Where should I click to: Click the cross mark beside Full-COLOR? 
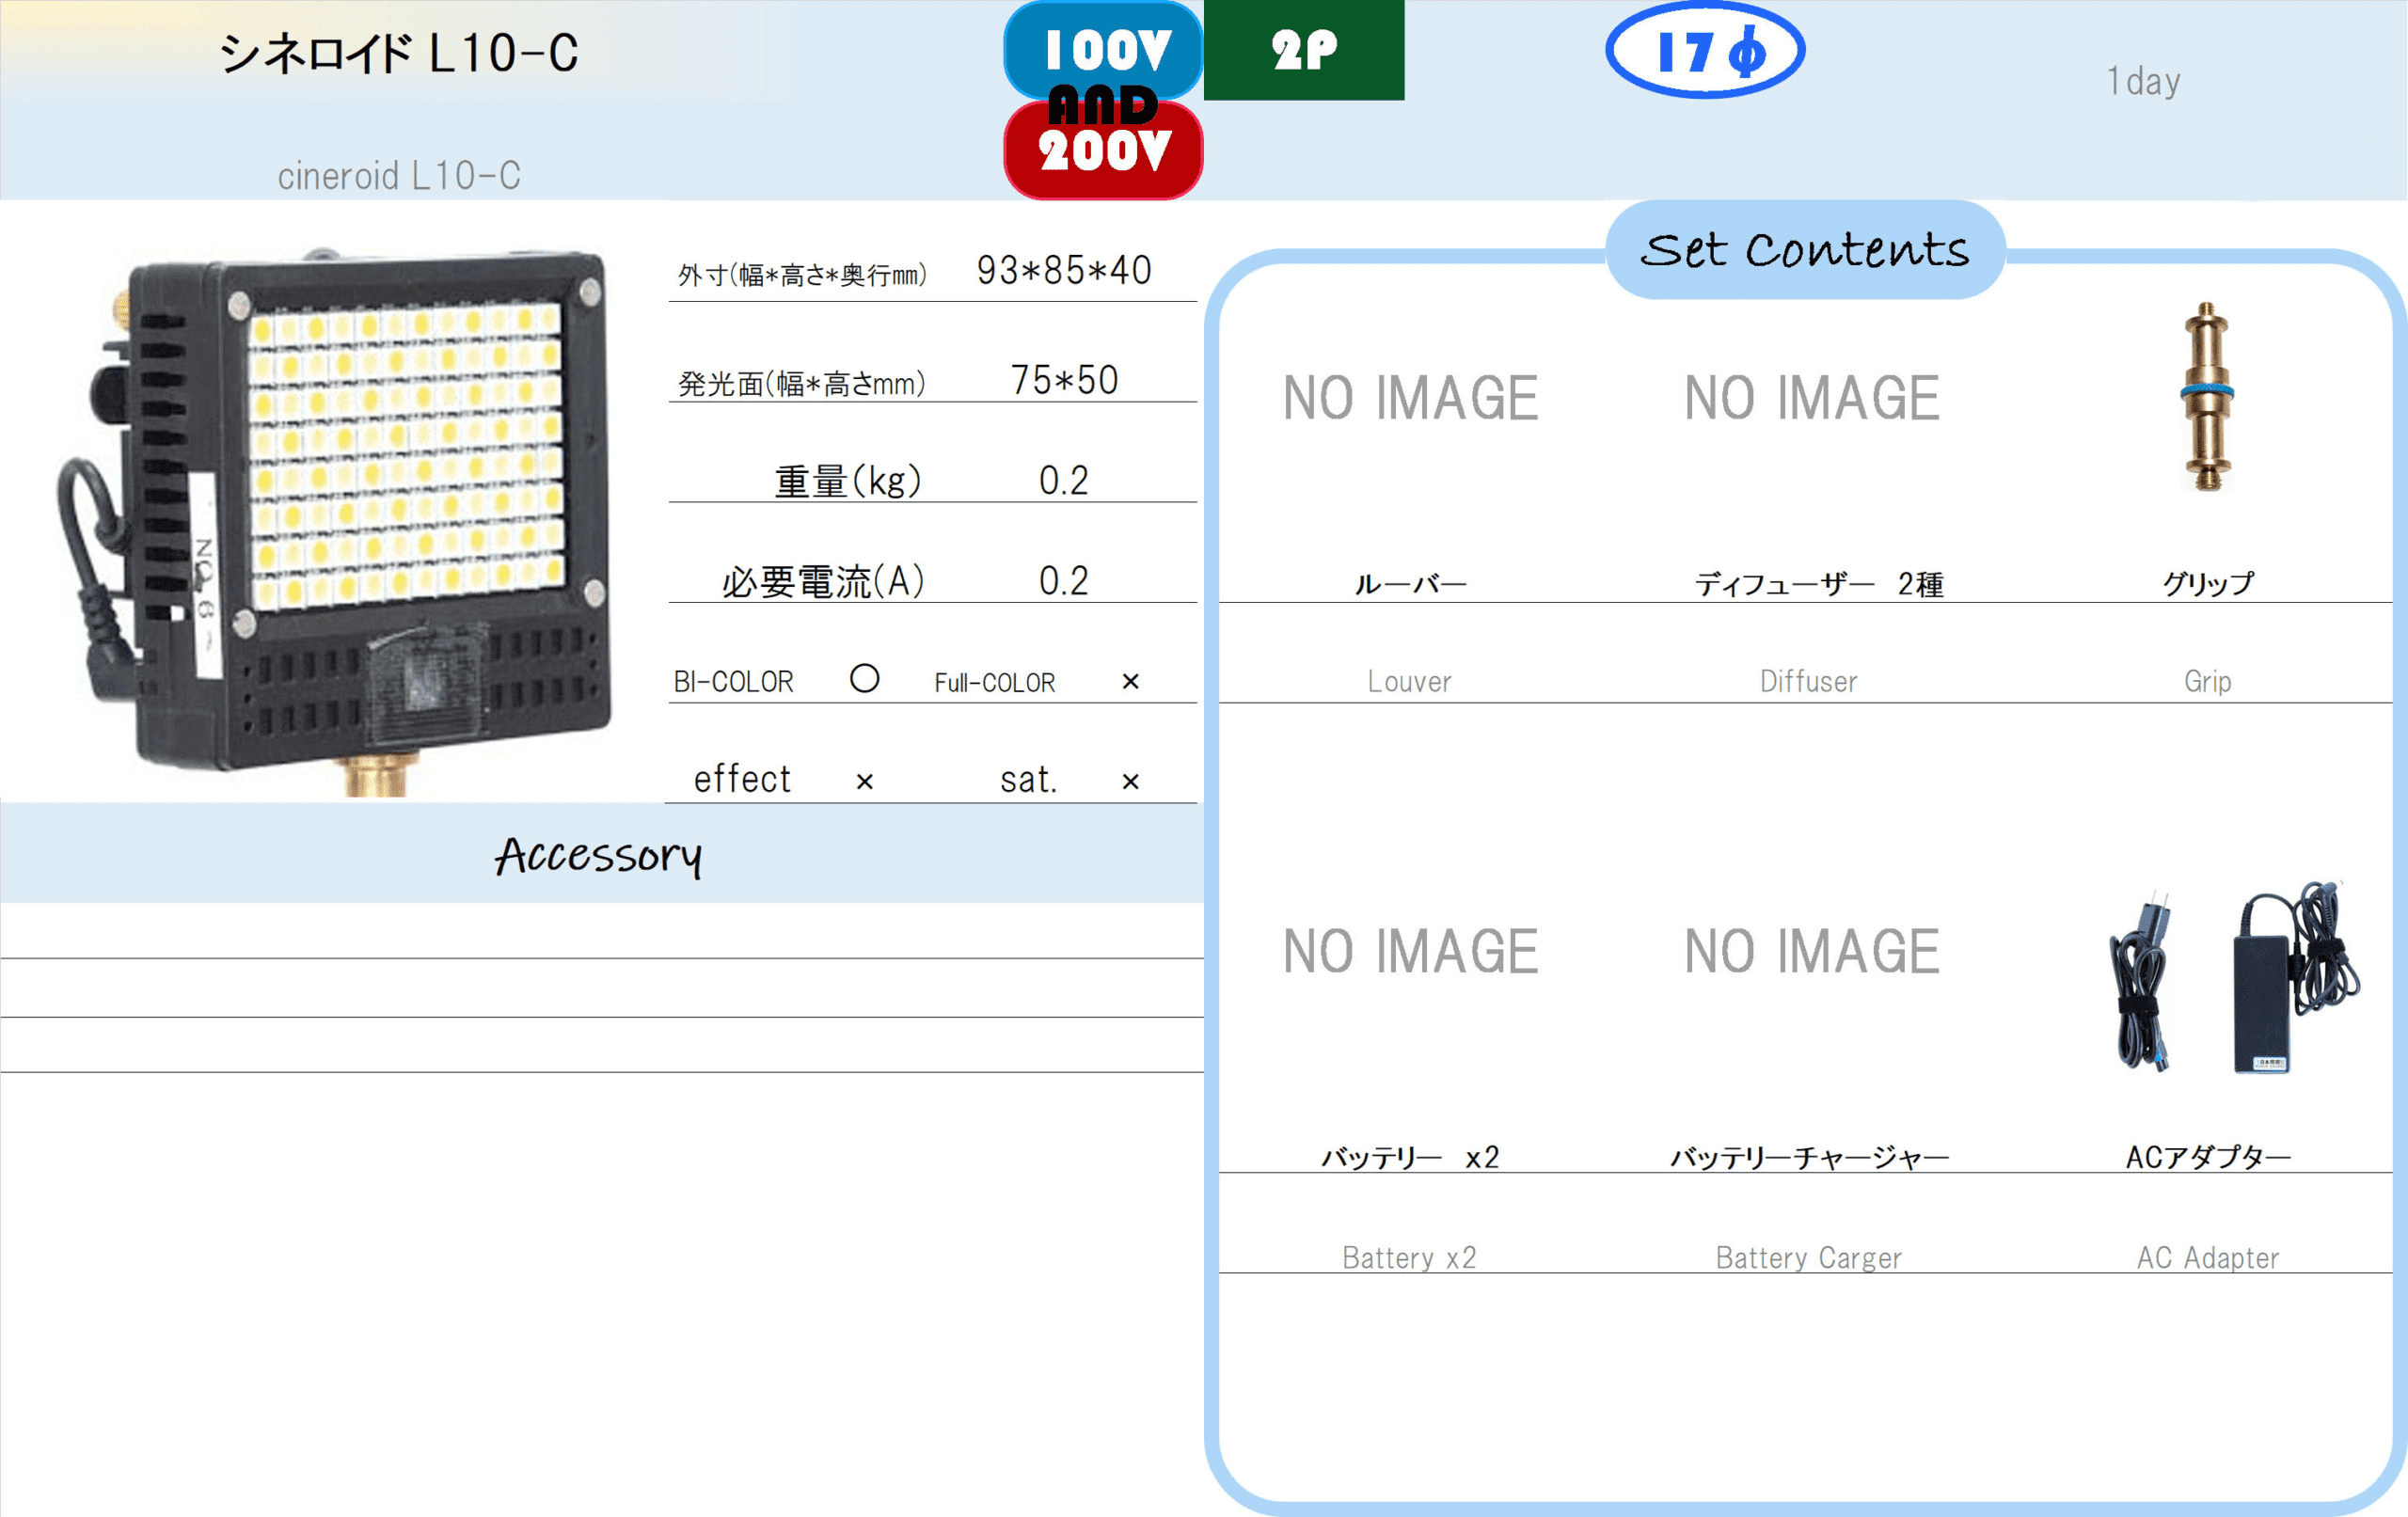tap(1131, 682)
